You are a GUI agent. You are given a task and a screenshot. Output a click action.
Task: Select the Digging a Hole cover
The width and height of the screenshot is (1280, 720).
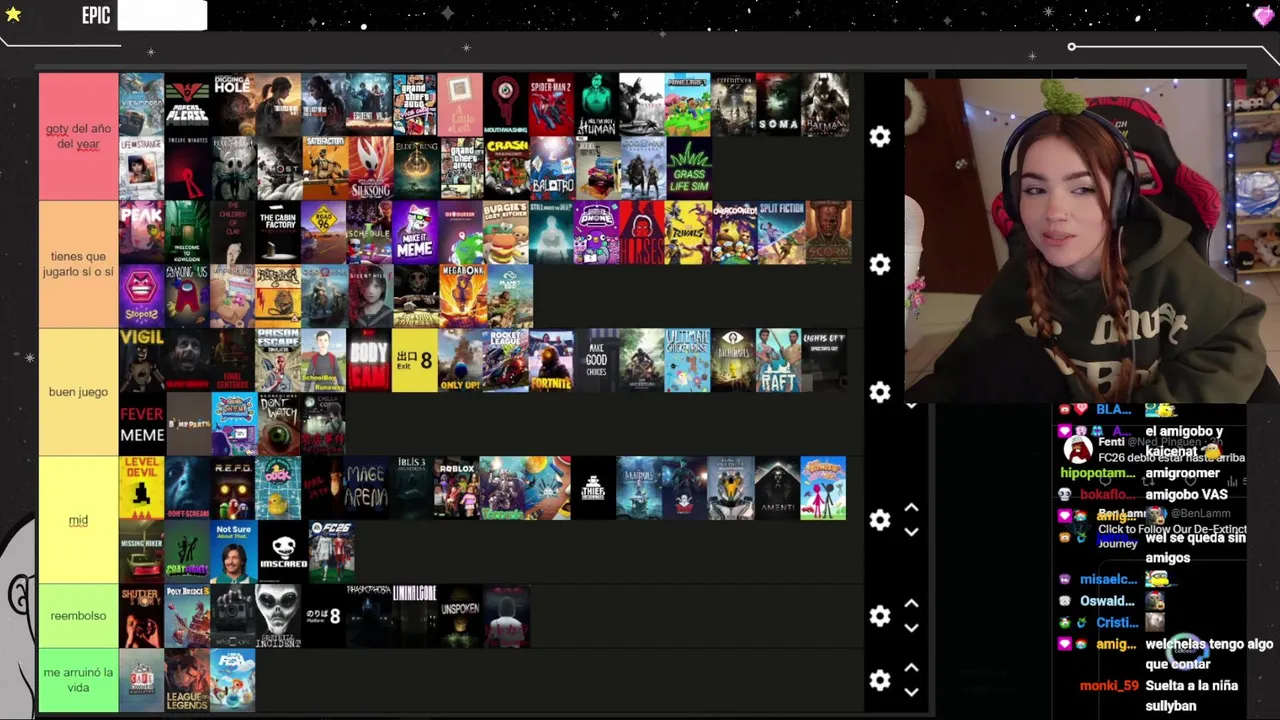(232, 104)
